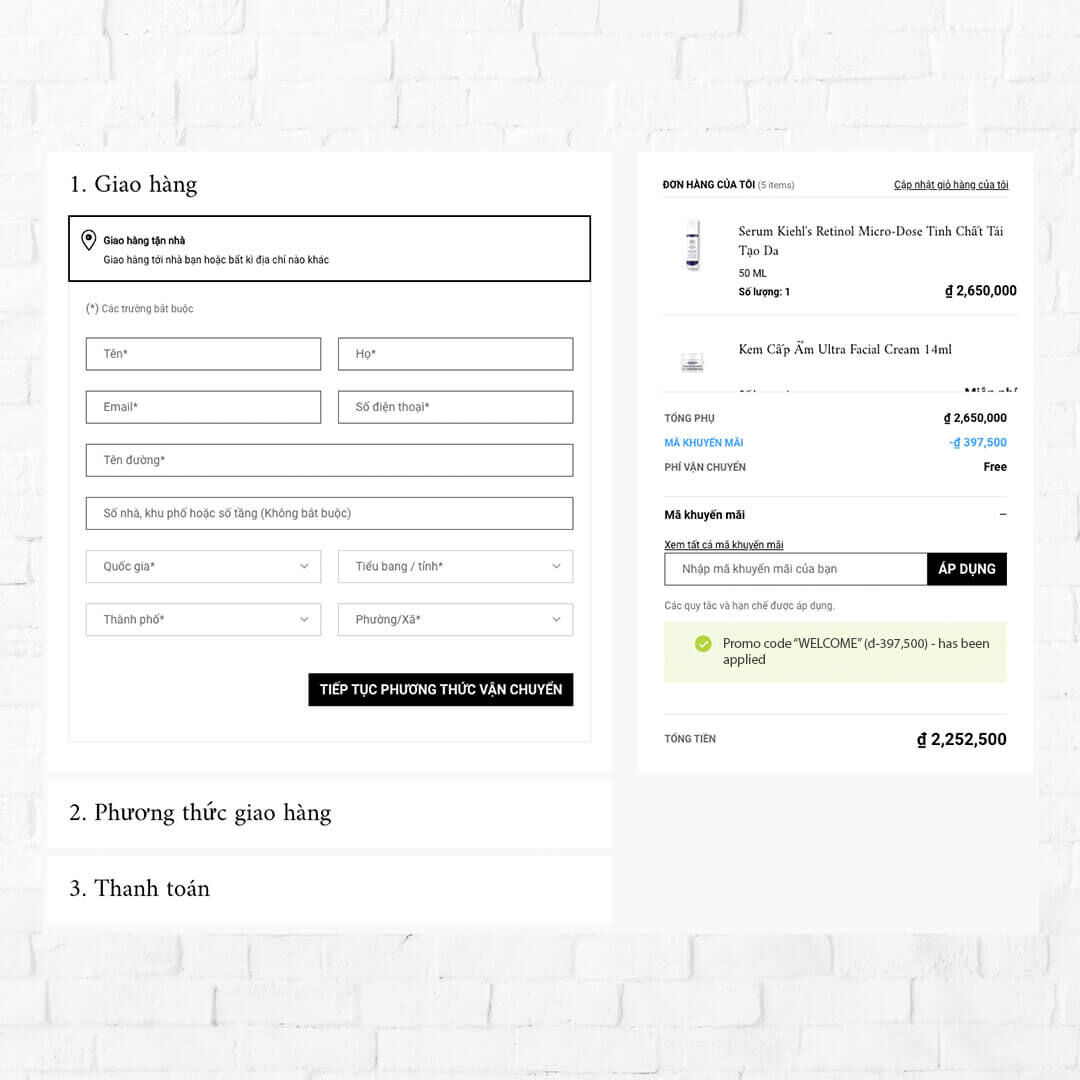Click the Tiếp tục phương thức vận chuyển button

click(441, 689)
